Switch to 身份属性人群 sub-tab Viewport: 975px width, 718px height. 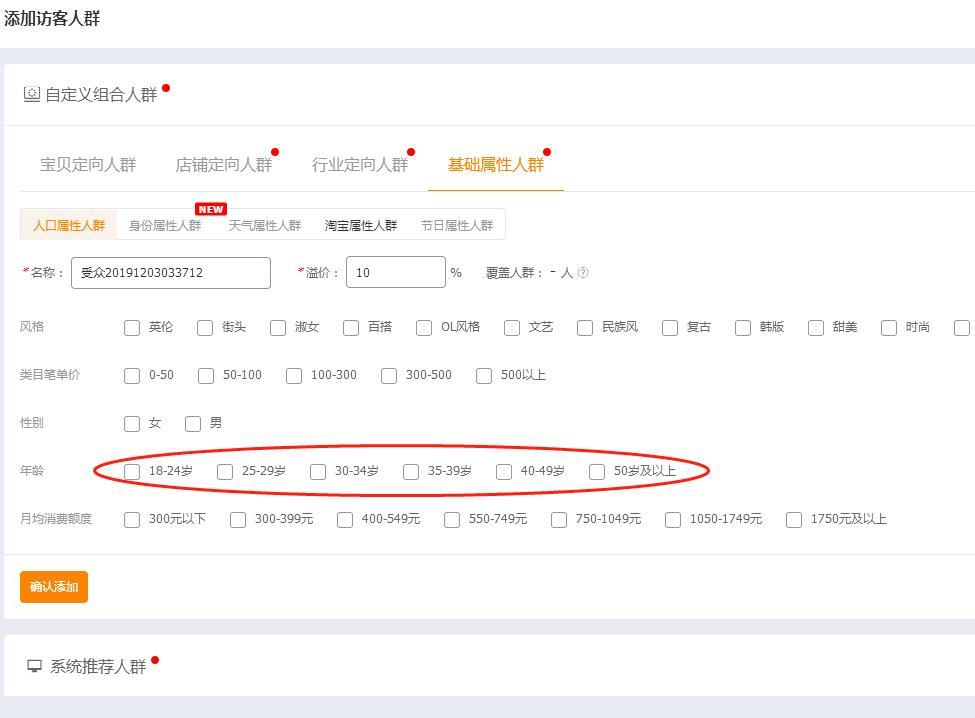click(165, 226)
